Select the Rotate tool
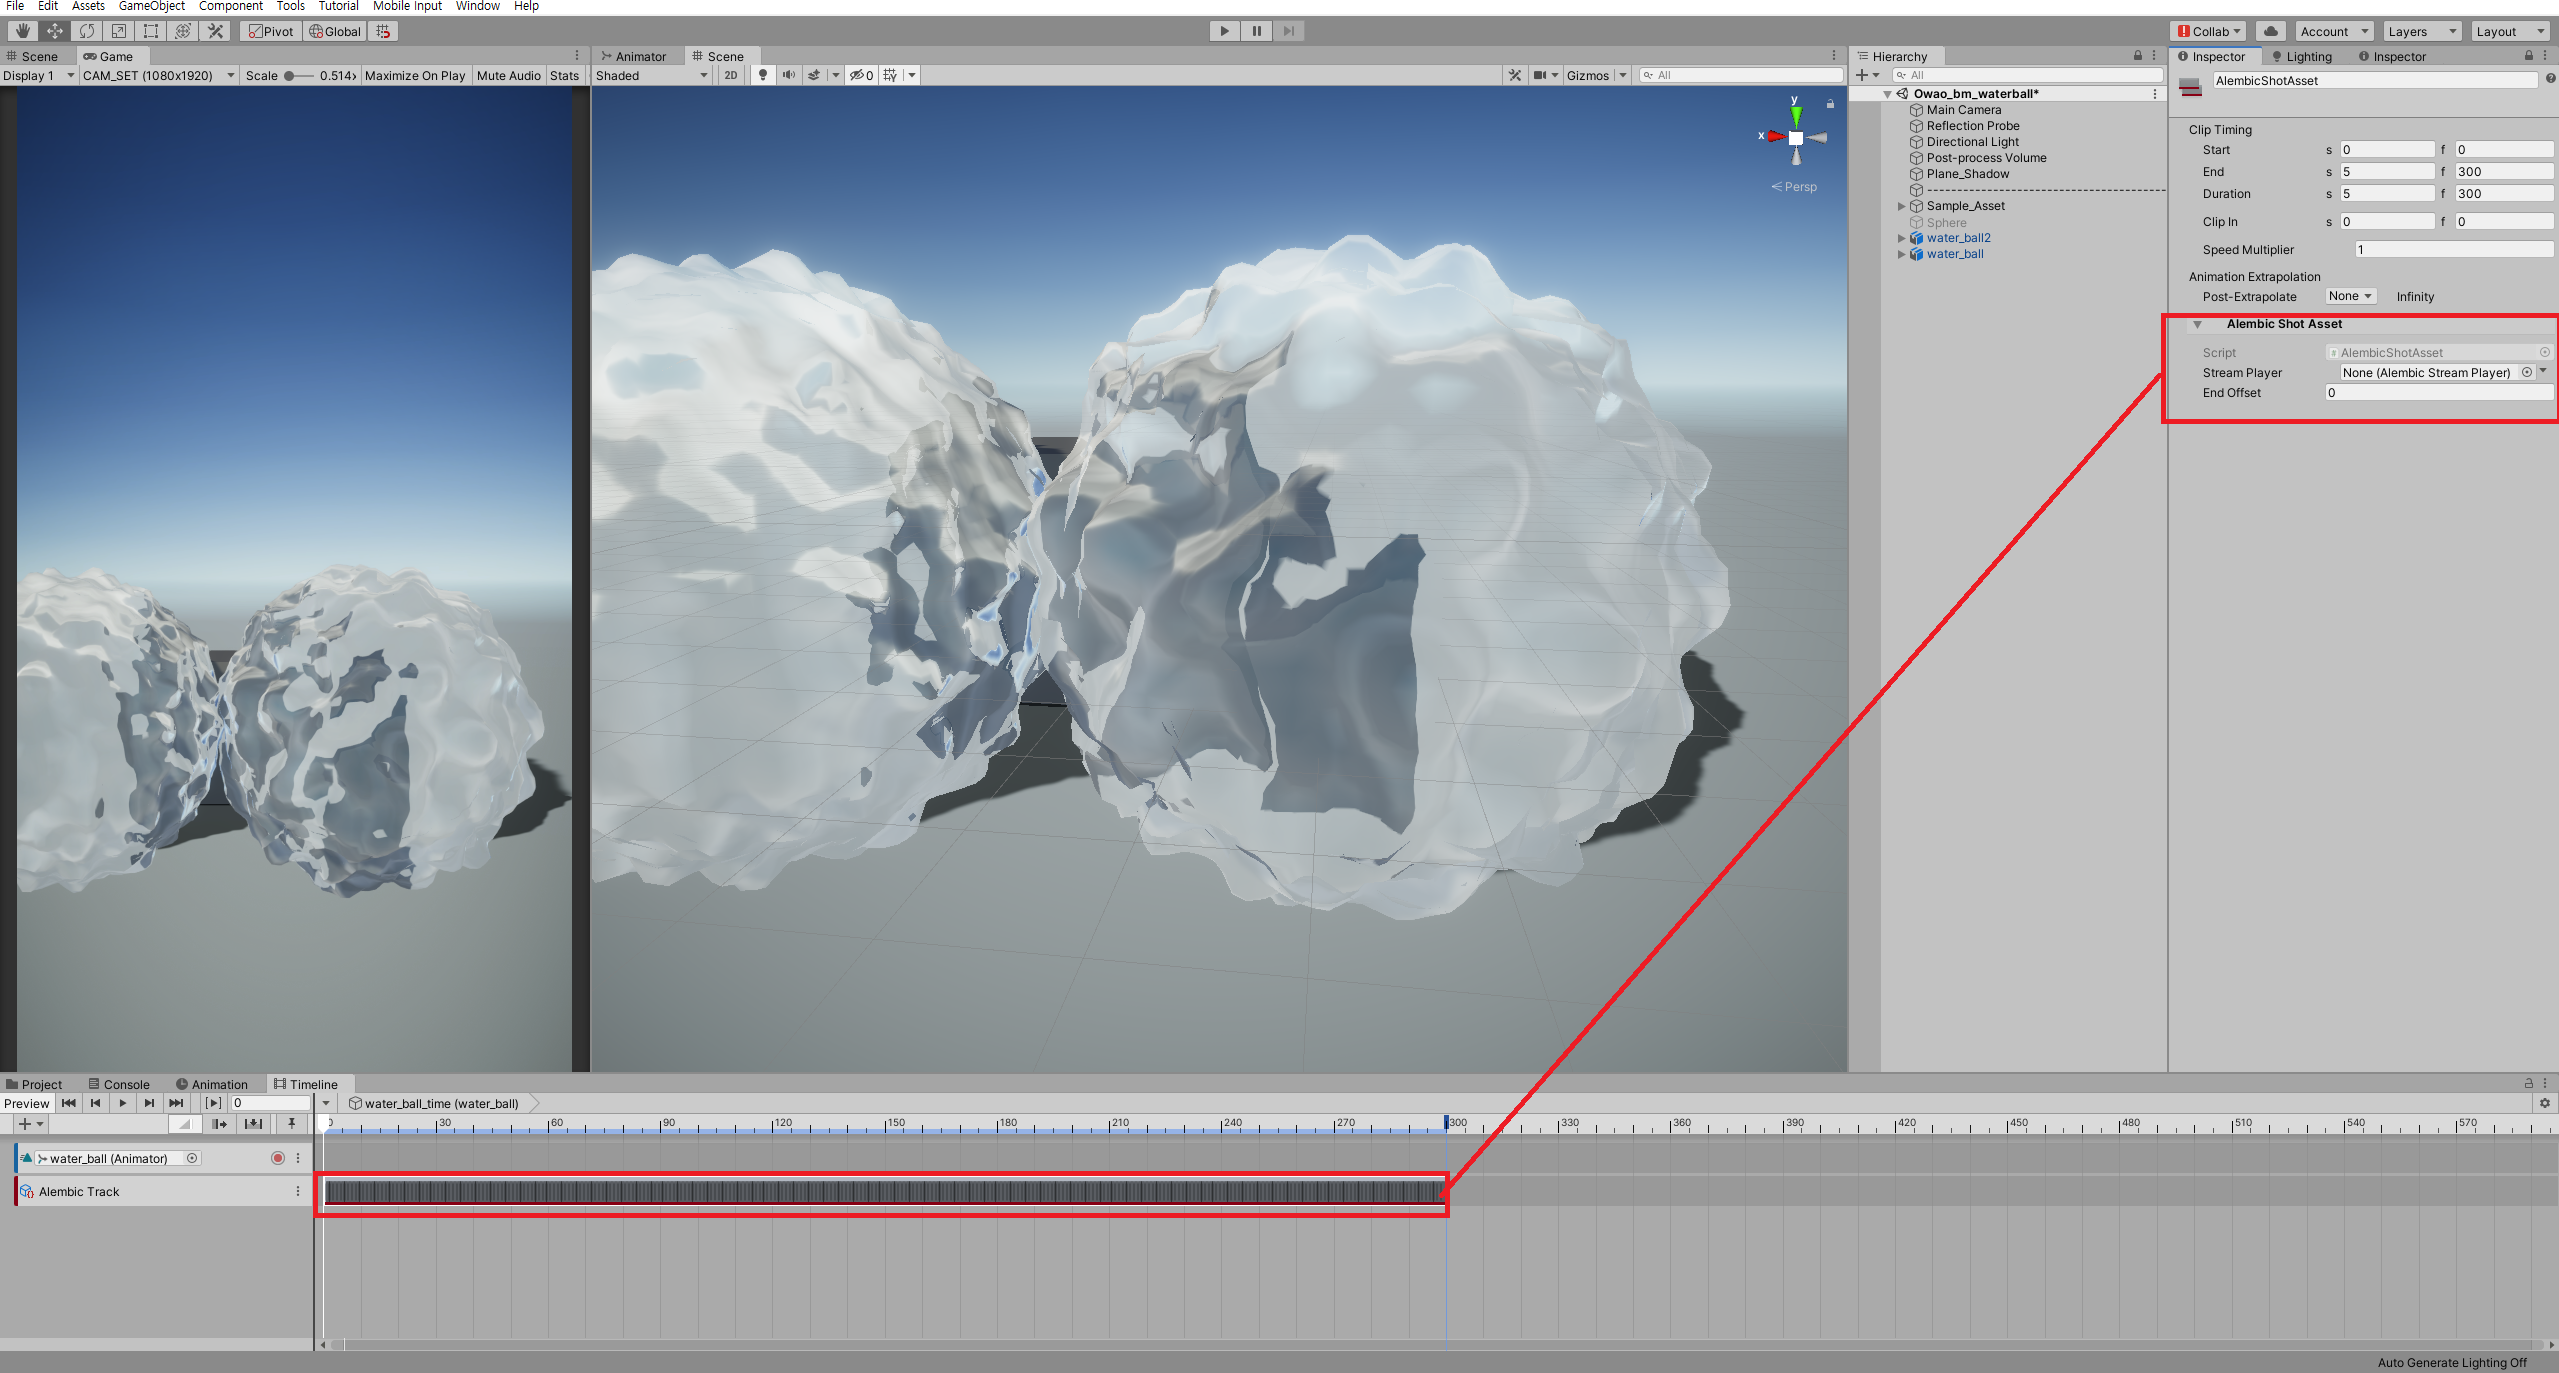The height and width of the screenshot is (1373, 2559). 87,31
